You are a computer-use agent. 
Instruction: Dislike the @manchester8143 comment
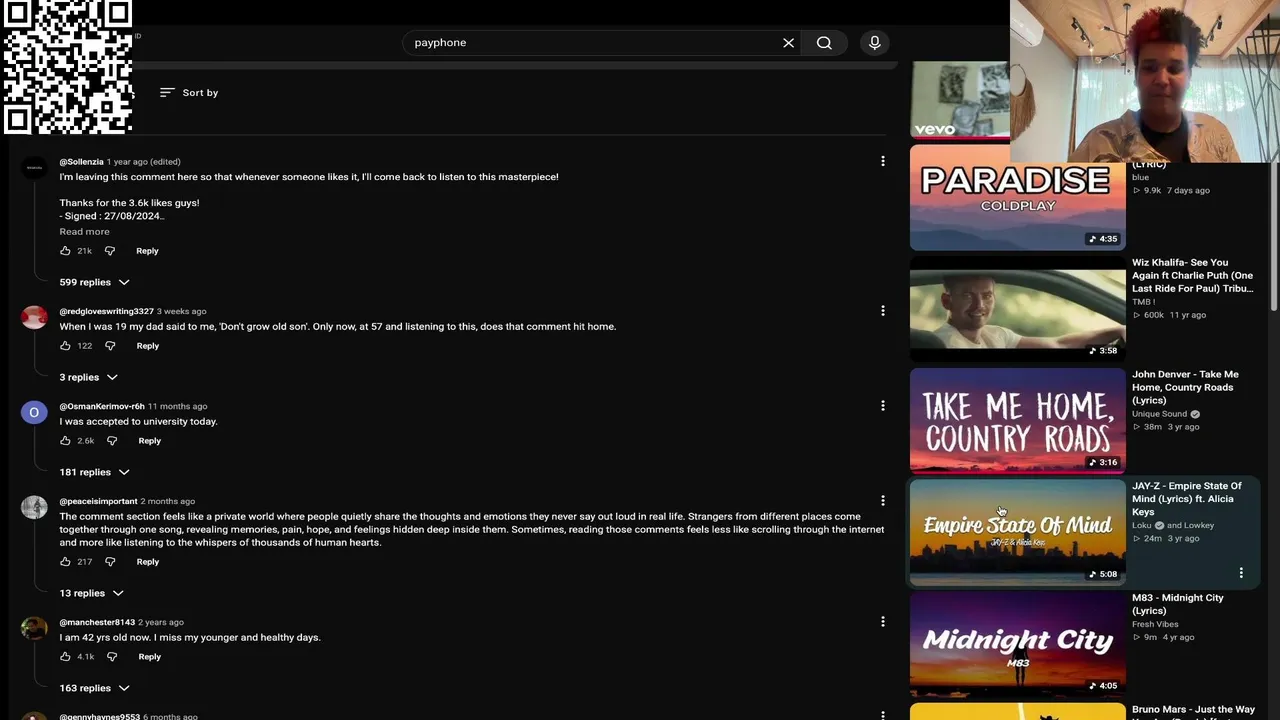(x=112, y=657)
